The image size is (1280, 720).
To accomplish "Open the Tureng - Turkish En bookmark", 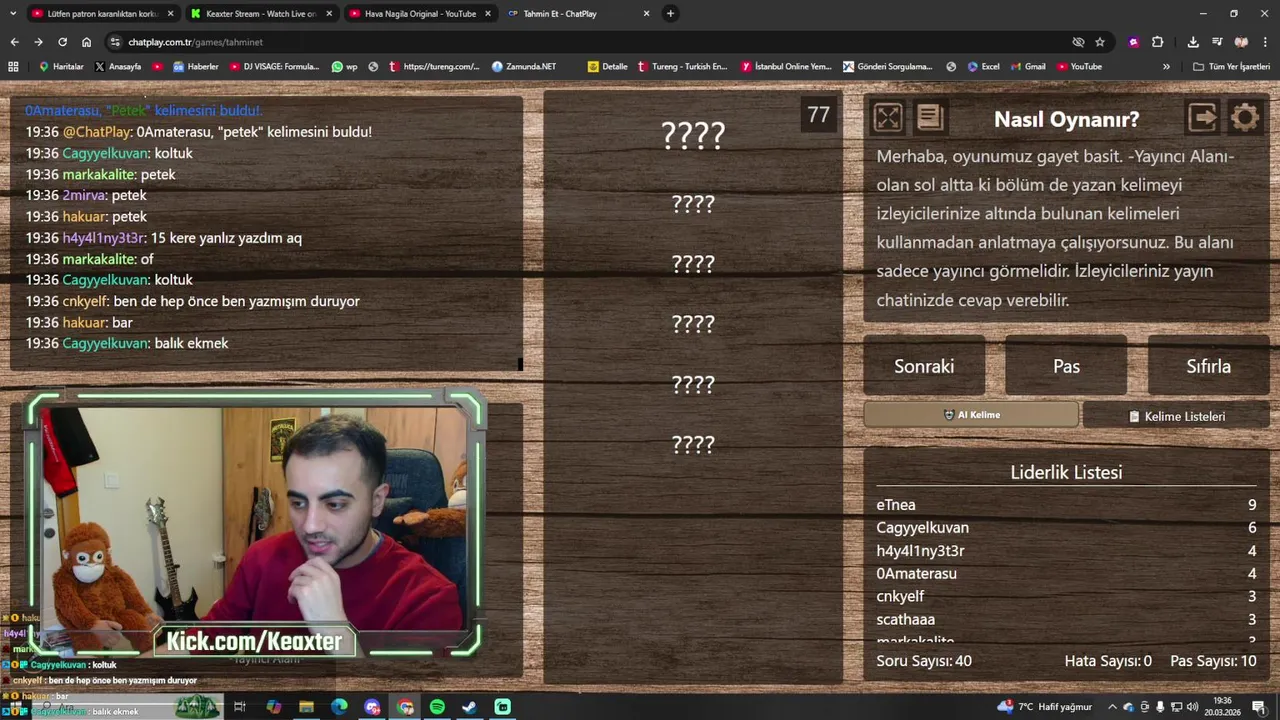I will point(682,67).
